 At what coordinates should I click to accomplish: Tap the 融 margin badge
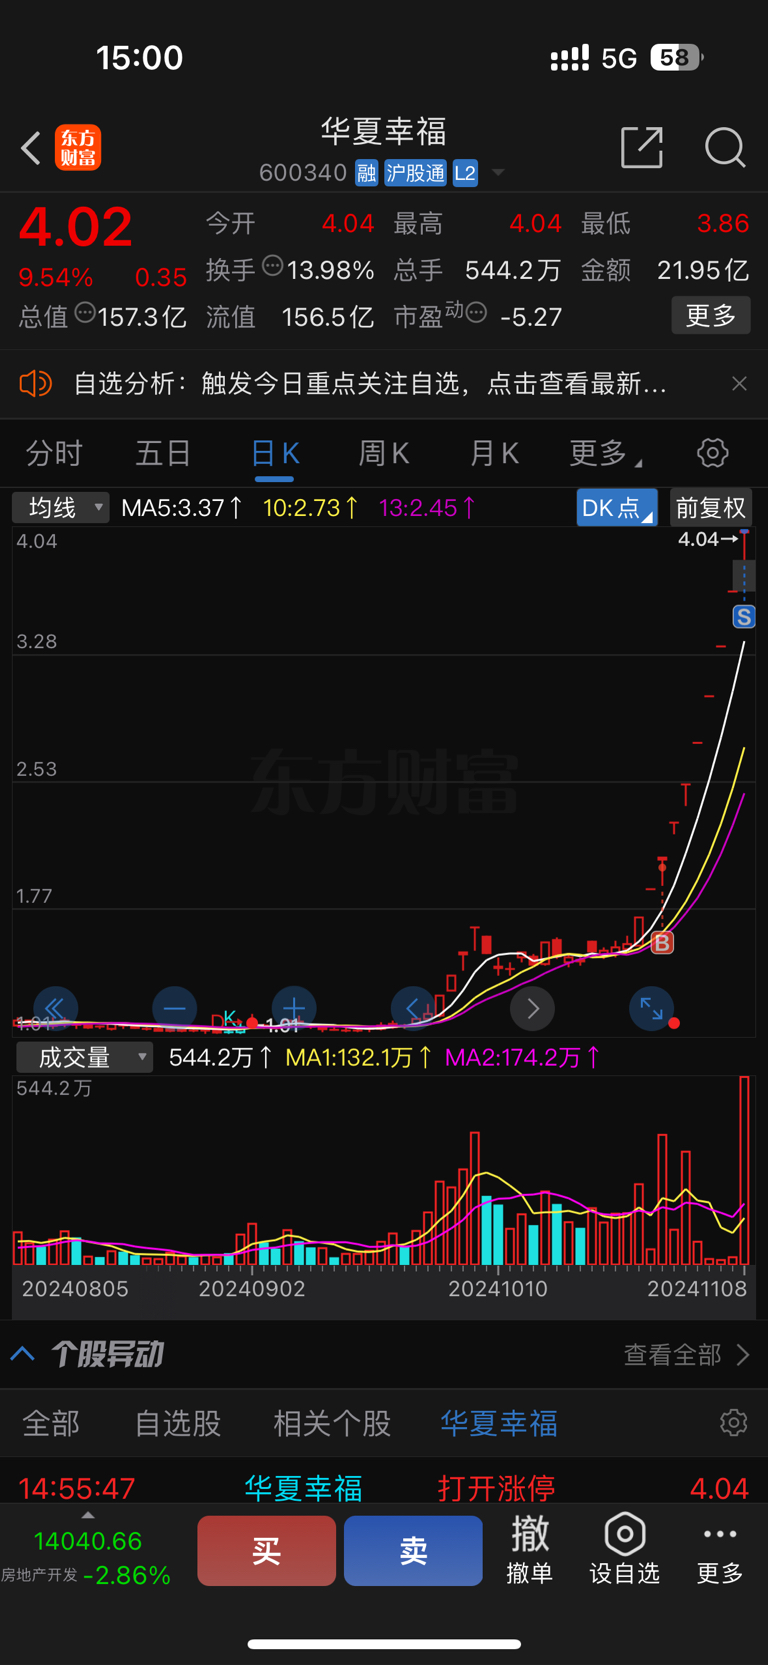366,173
